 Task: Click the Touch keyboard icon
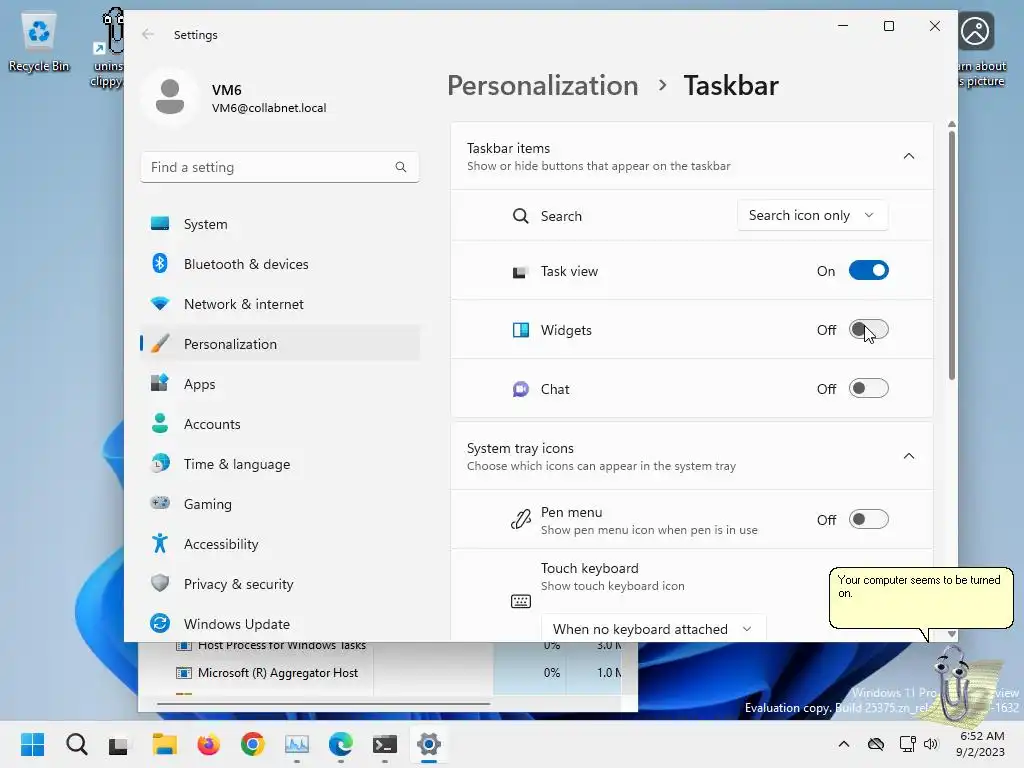pos(520,601)
